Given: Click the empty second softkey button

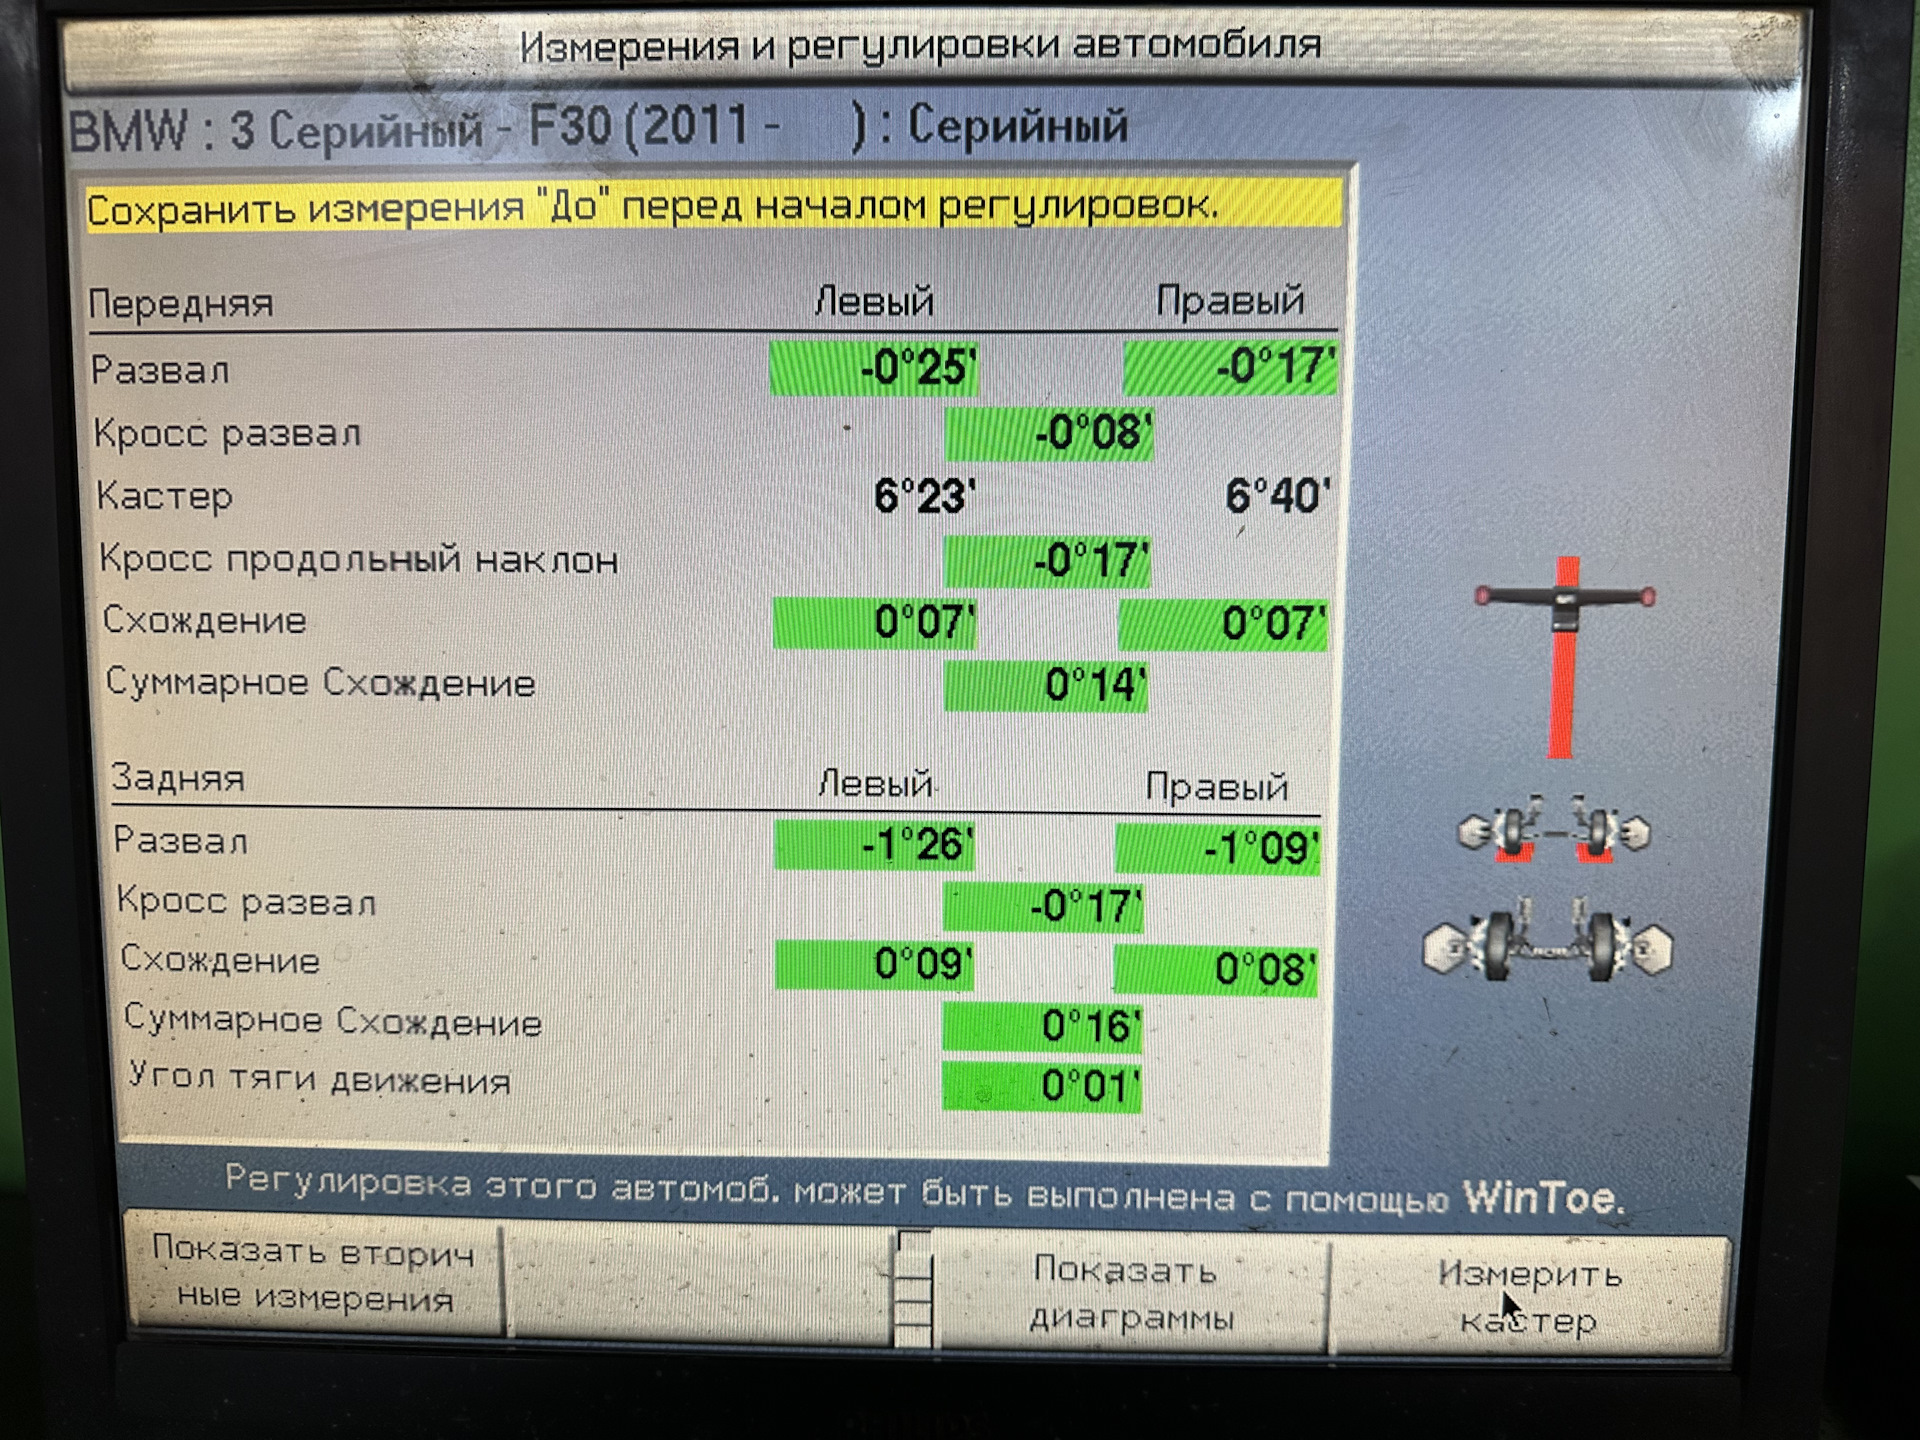Looking at the screenshot, I should (700, 1283).
